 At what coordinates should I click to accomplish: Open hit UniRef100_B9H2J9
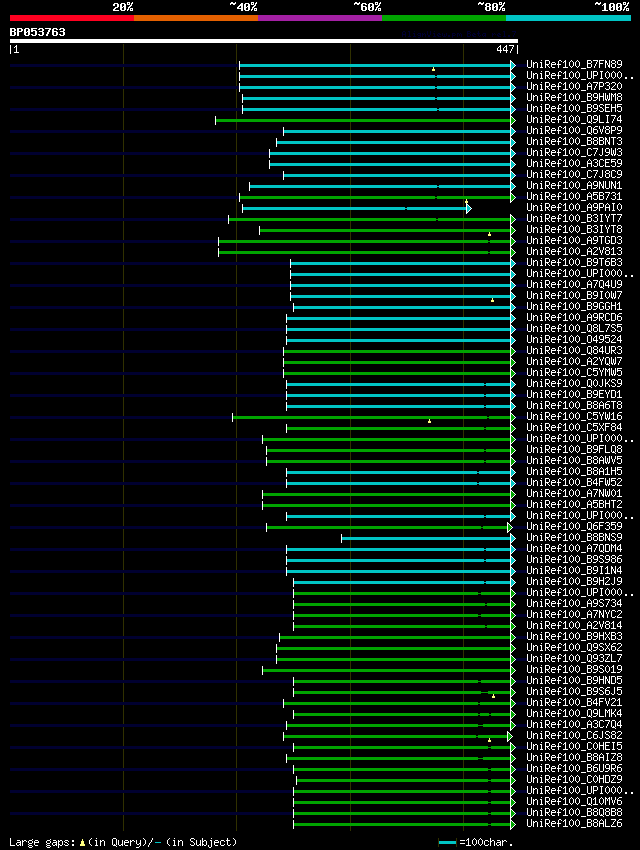574,581
